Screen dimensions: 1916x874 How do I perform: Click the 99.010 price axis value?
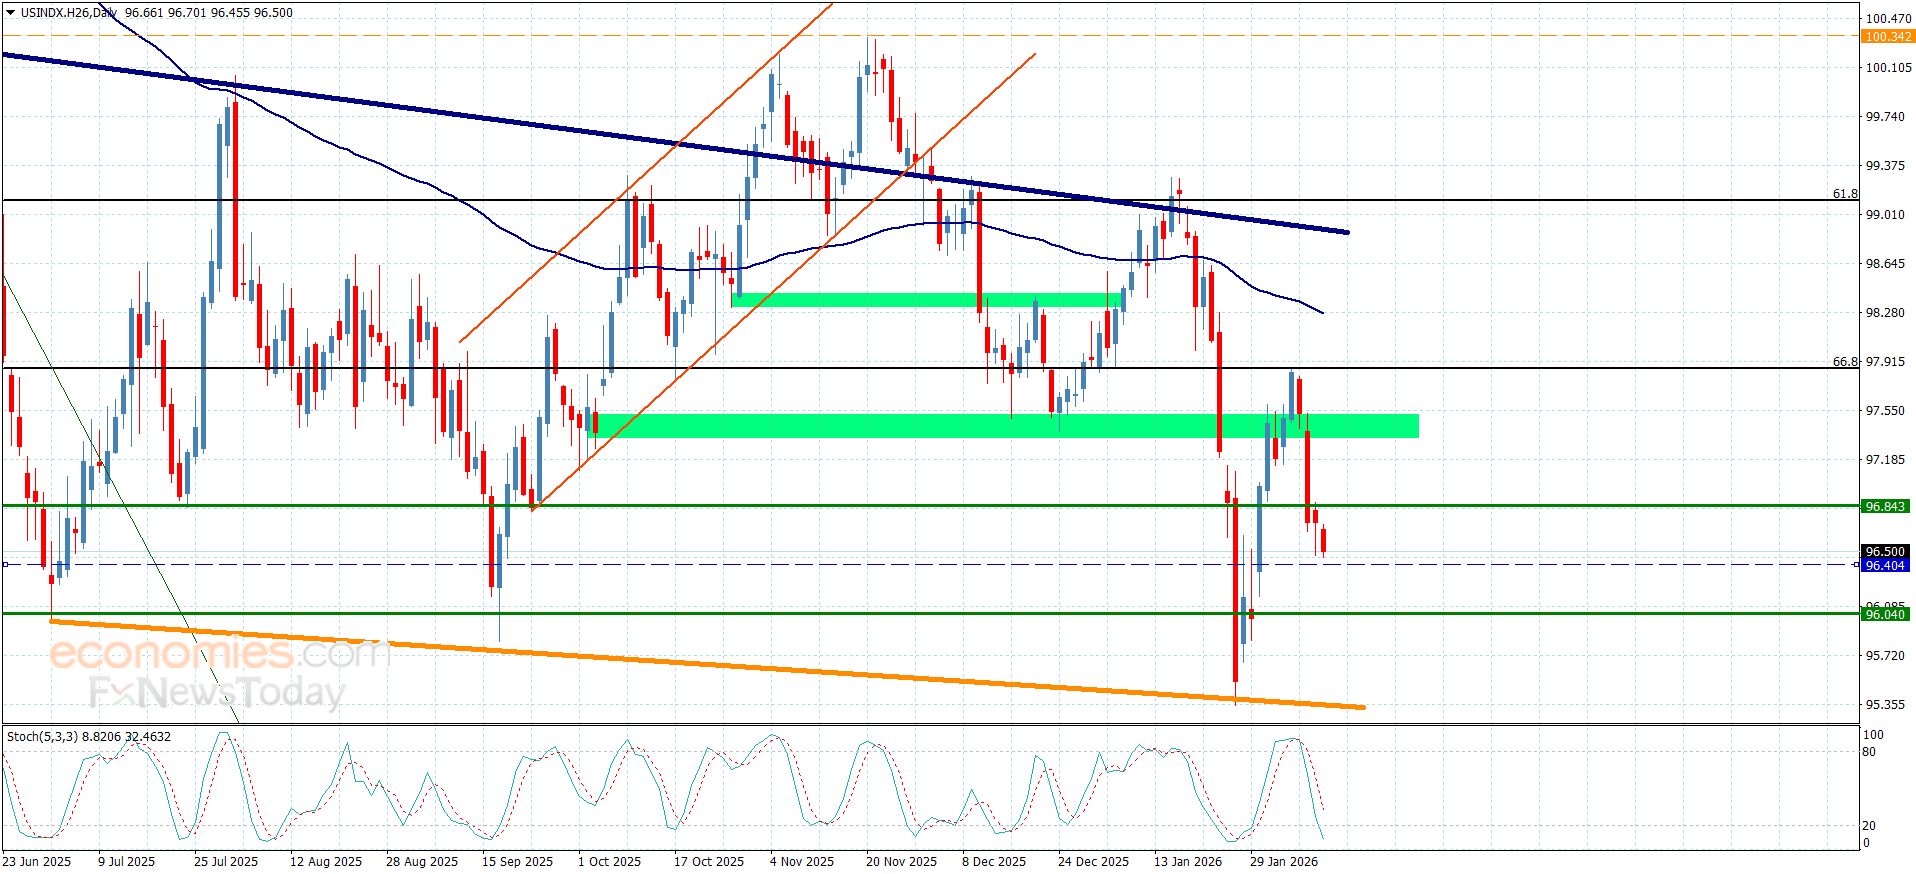[x=1885, y=215]
